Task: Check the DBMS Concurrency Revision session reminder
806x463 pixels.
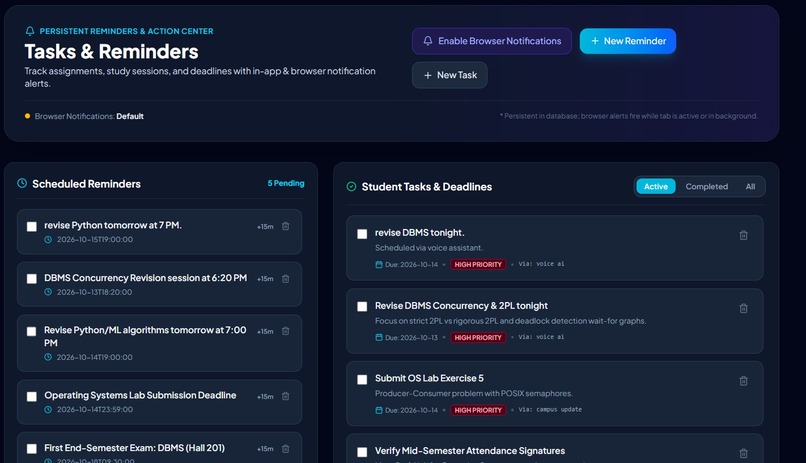Action: pos(32,279)
